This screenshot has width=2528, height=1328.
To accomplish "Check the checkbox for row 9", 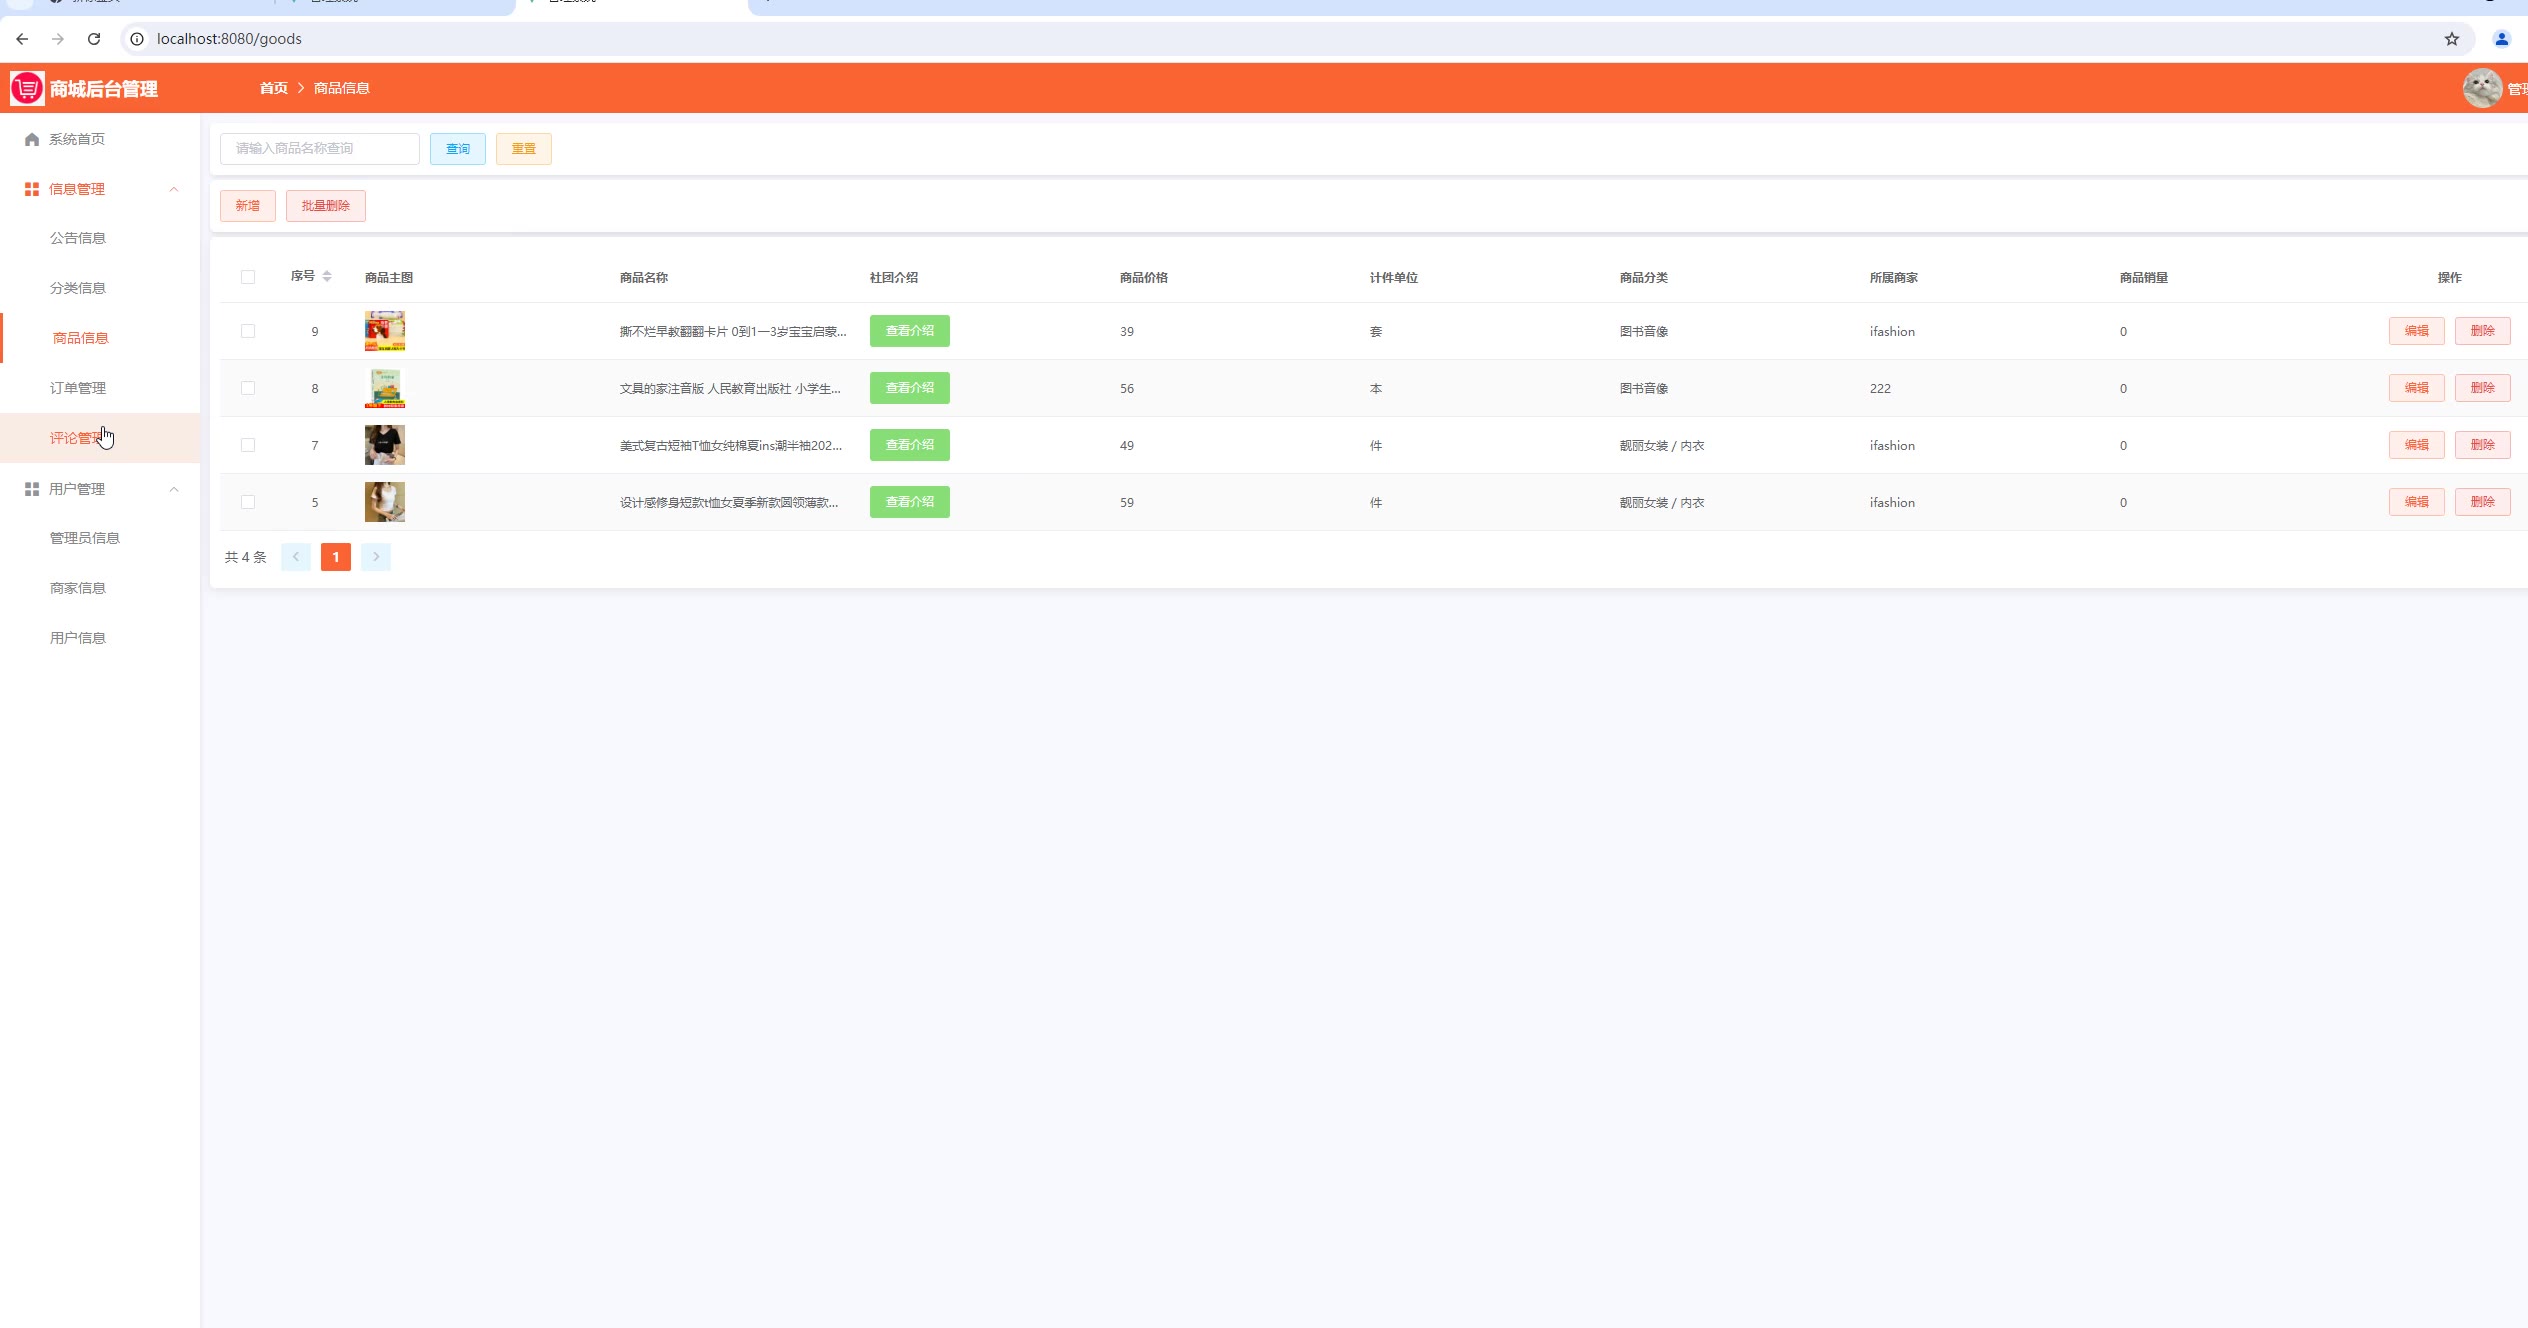I will tap(248, 331).
